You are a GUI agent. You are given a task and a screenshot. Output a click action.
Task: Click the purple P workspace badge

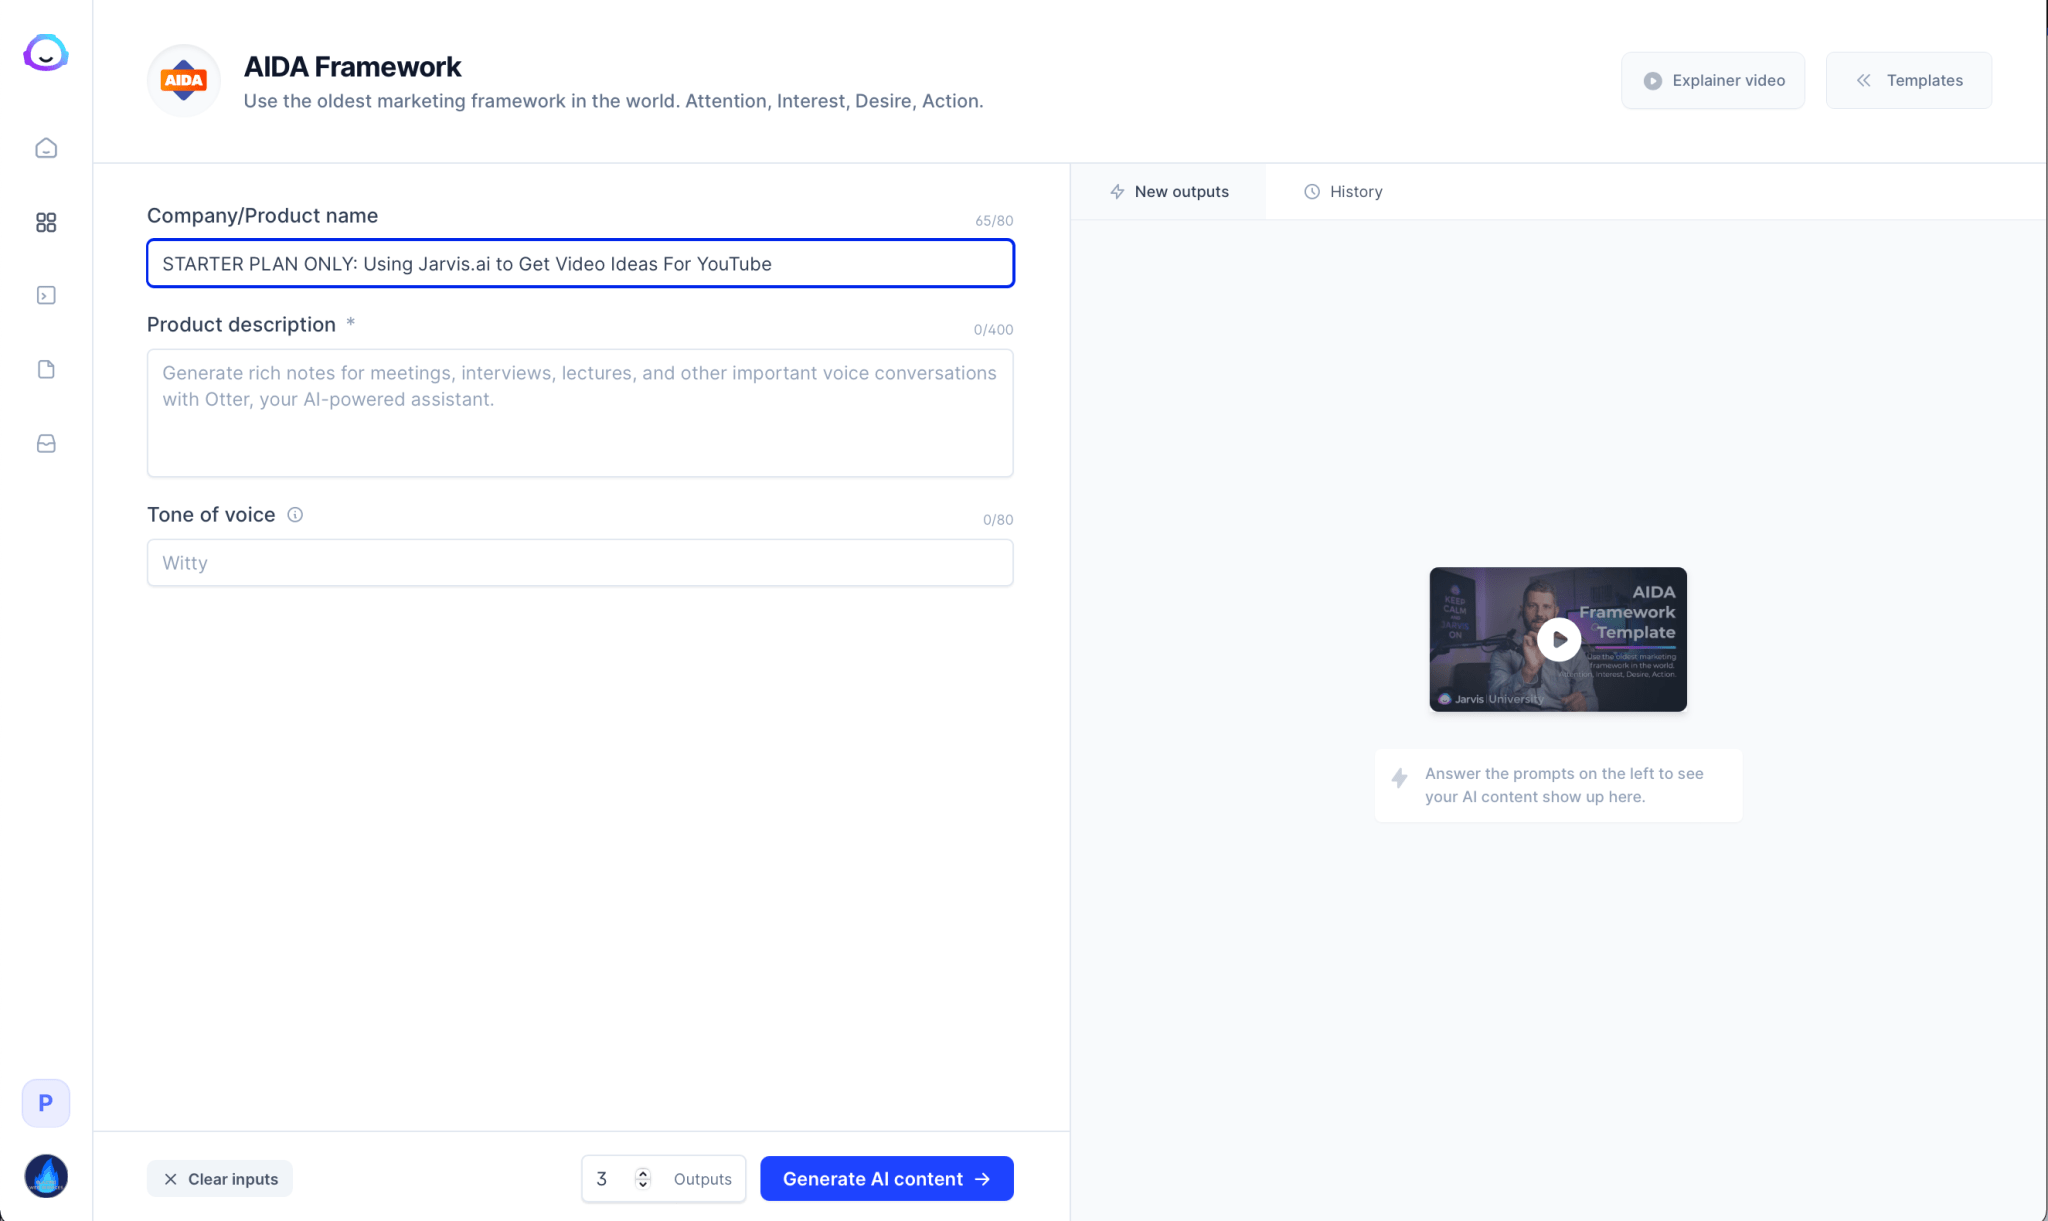tap(46, 1103)
